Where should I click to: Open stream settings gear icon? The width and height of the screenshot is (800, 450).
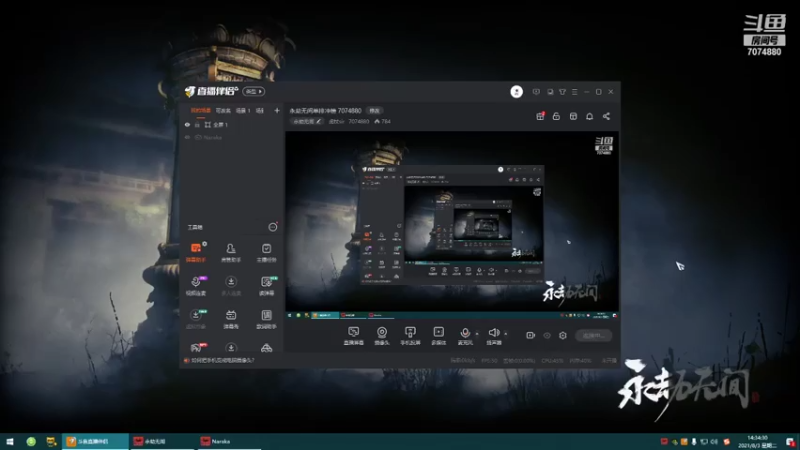(x=563, y=336)
